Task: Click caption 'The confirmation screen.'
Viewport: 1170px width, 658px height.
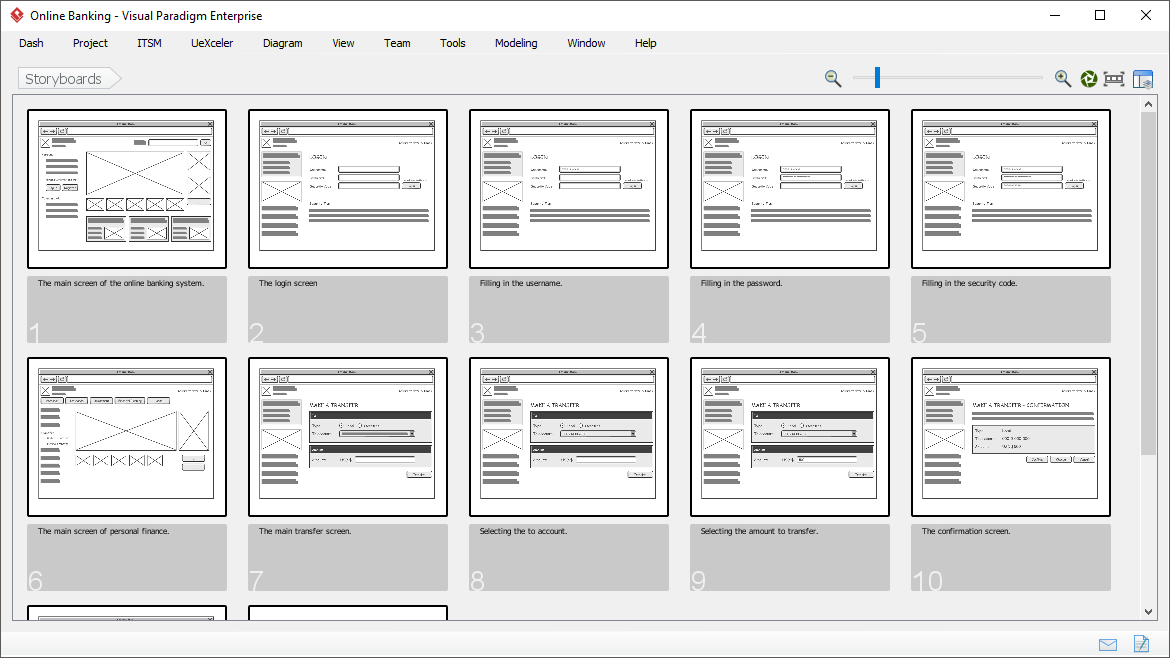Action: (966, 531)
